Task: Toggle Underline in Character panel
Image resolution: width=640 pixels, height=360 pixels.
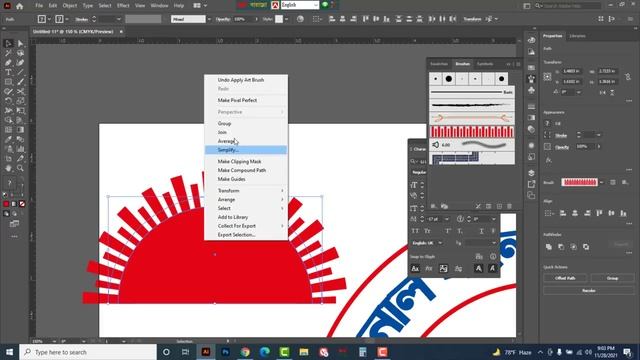Action: 482,231
